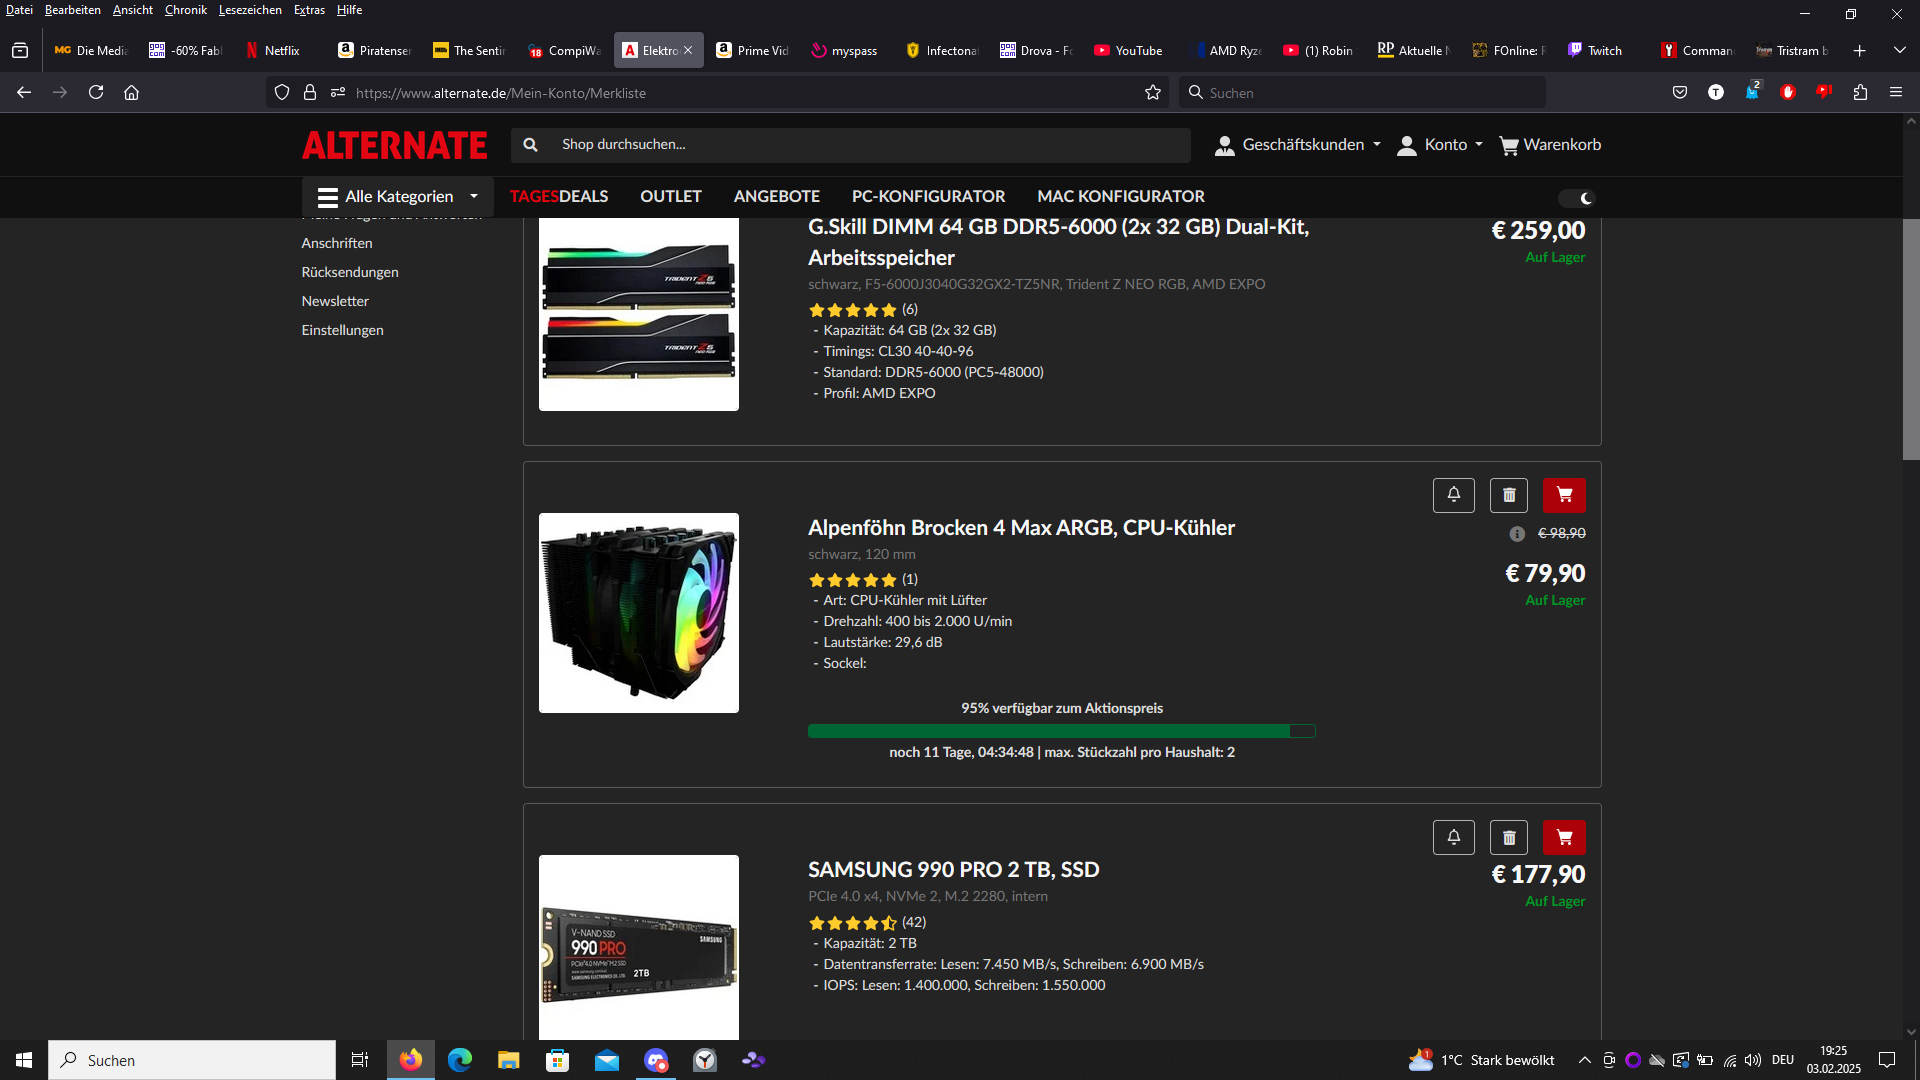This screenshot has height=1080, width=1920.
Task: Open the Chronik menu
Action: pyautogui.click(x=186, y=10)
